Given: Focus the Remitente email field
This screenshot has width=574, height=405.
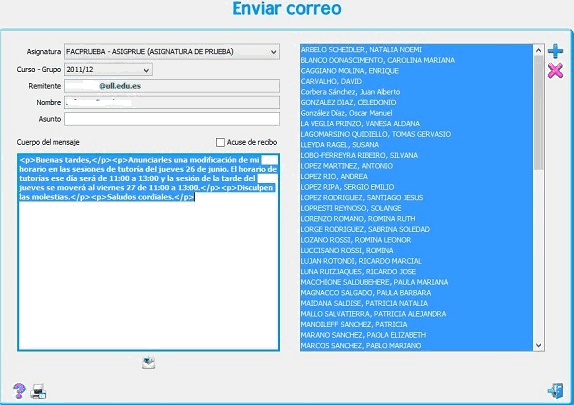Looking at the screenshot, I should [172, 86].
